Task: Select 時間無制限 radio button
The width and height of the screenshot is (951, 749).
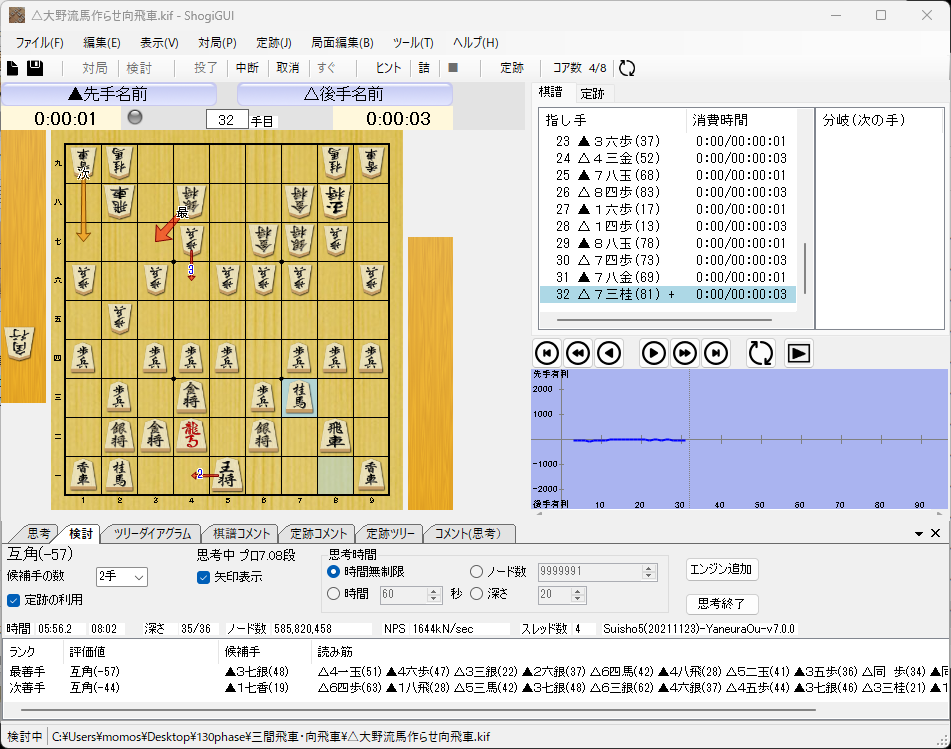Action: [333, 571]
